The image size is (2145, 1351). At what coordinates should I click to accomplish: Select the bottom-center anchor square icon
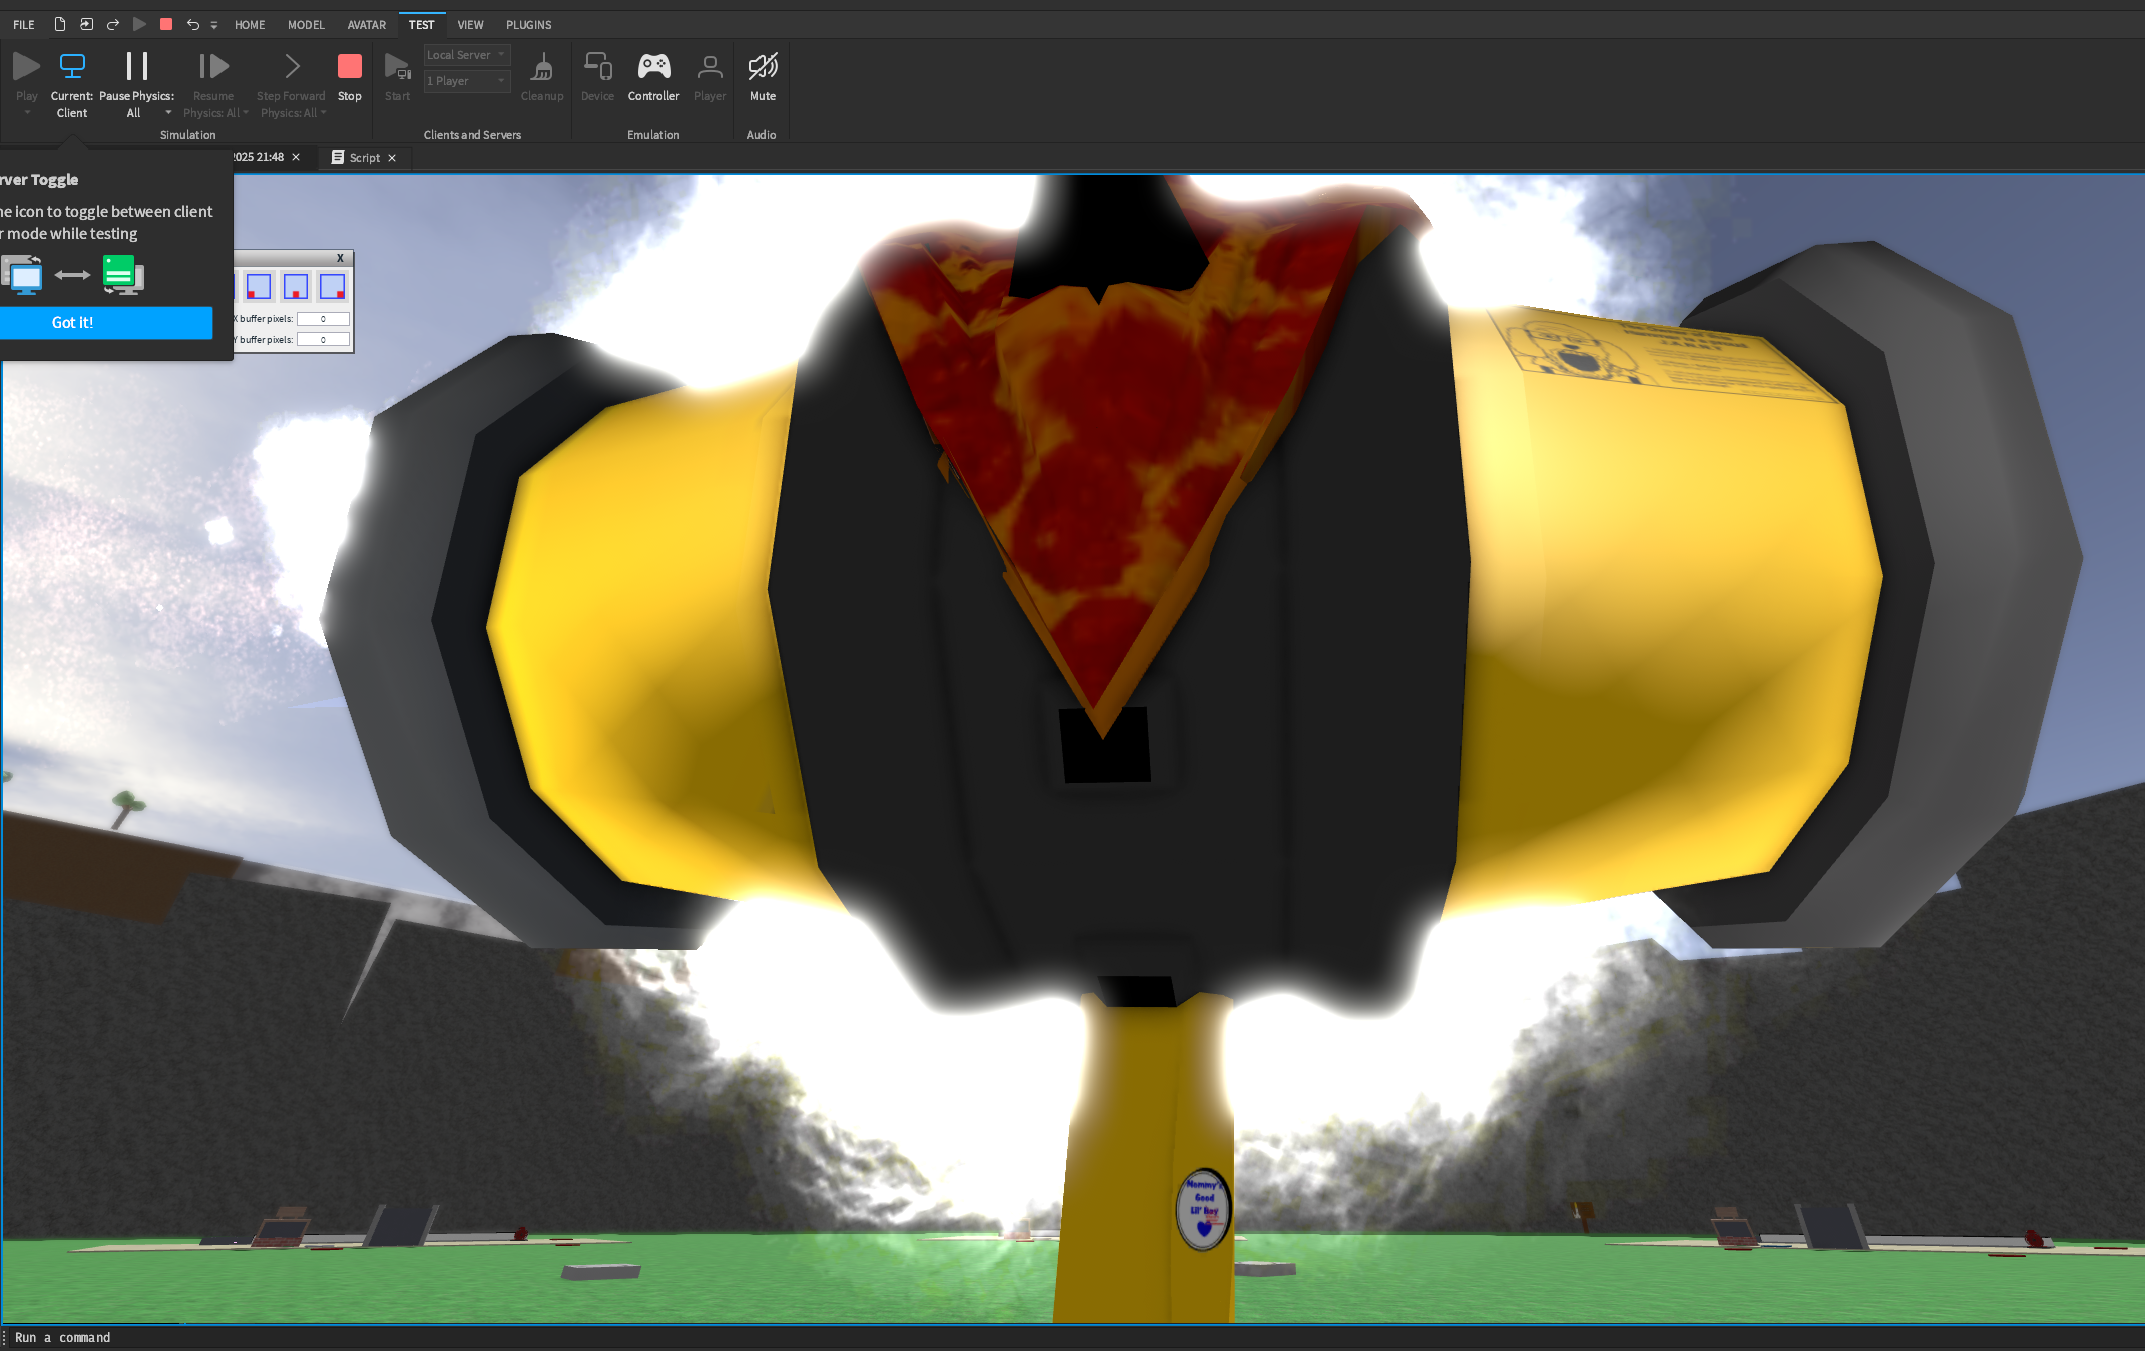click(296, 287)
